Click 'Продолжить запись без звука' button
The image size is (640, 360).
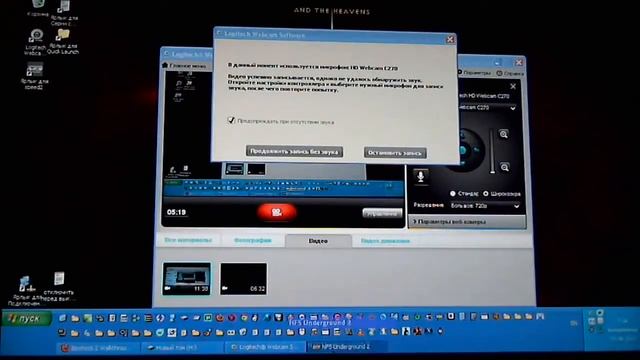[x=294, y=151]
